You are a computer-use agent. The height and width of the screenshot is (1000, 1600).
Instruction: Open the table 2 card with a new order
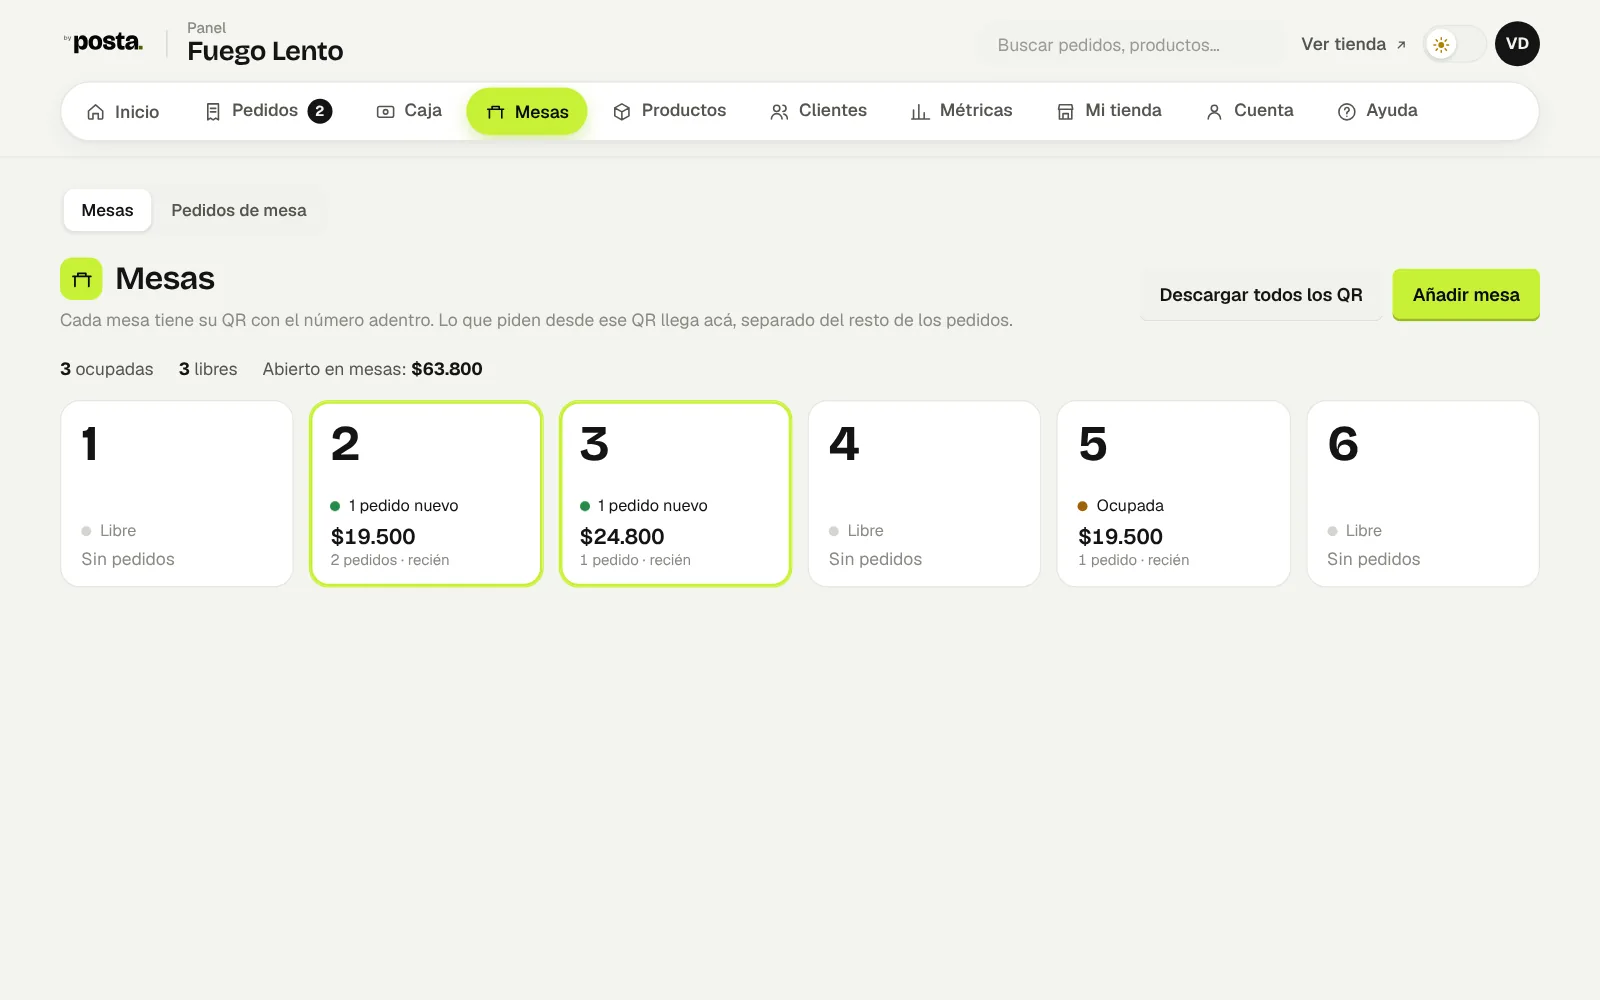[x=426, y=494]
